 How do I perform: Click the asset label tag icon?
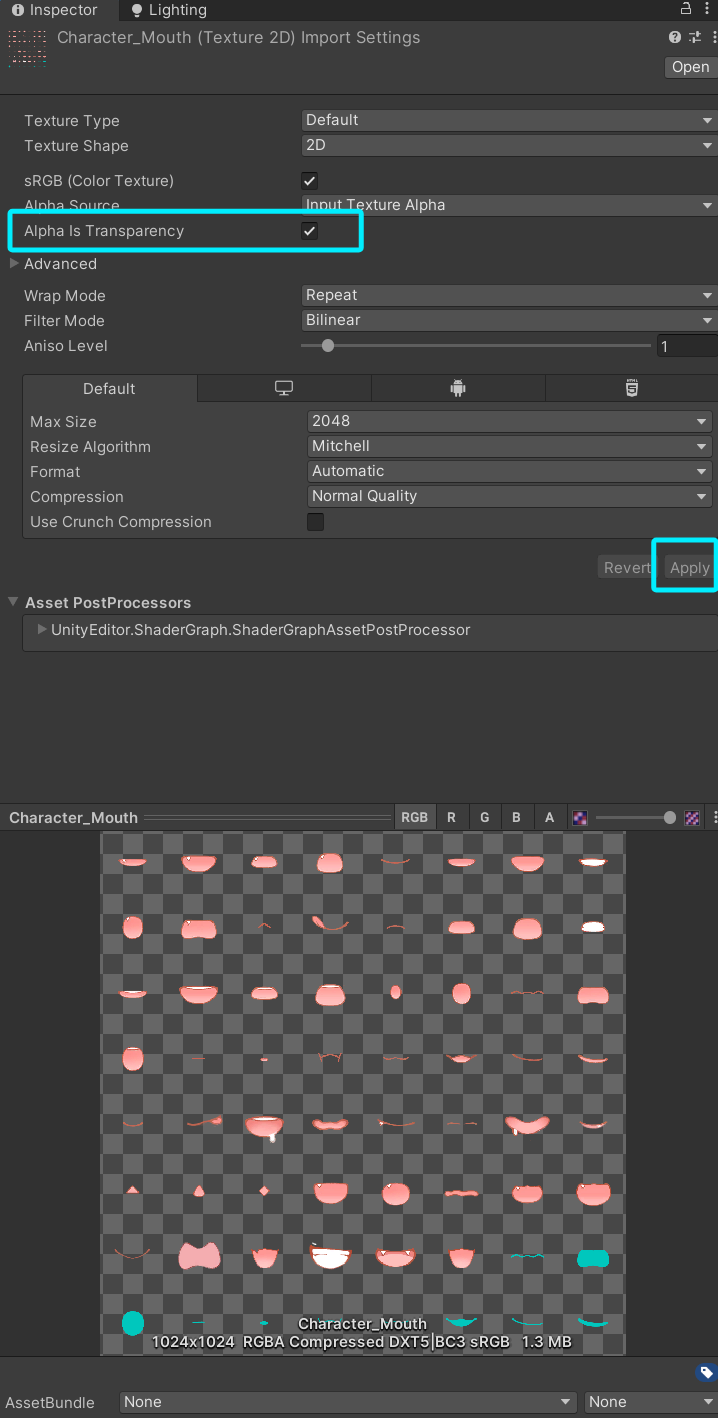click(706, 1373)
